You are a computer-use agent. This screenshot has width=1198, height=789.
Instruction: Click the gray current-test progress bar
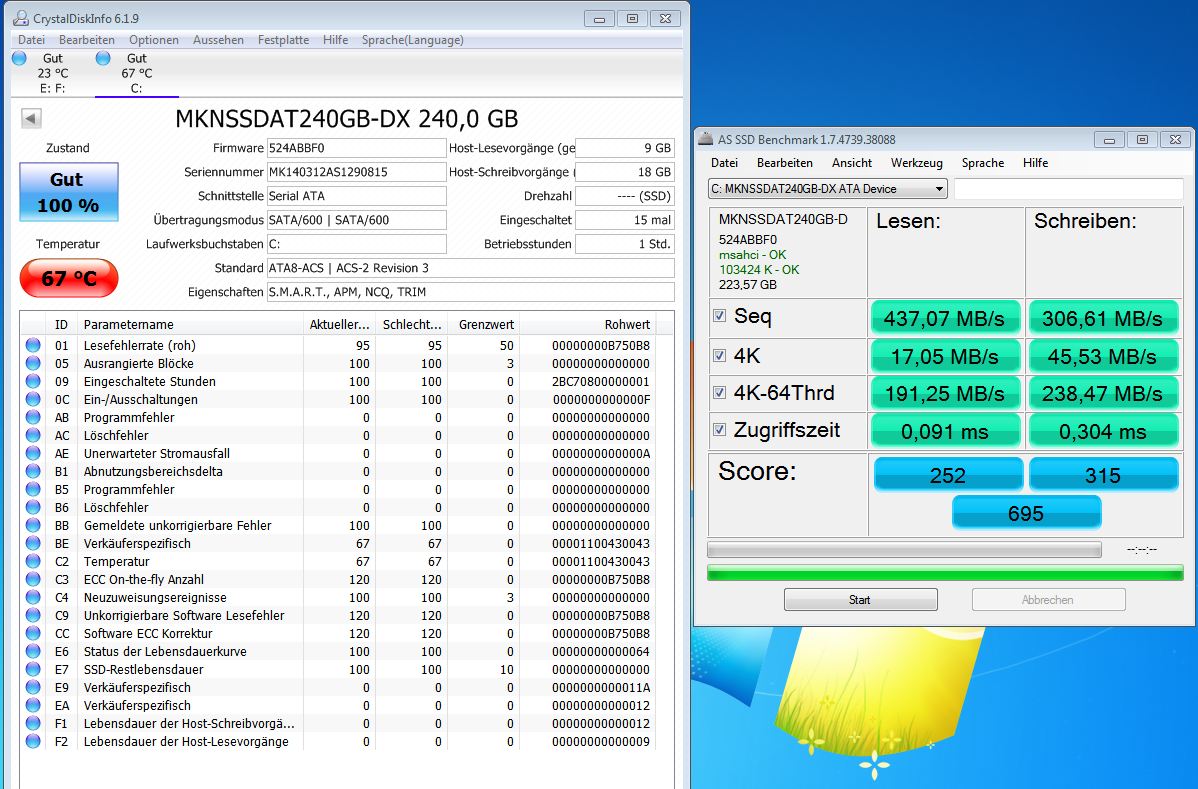pos(905,549)
